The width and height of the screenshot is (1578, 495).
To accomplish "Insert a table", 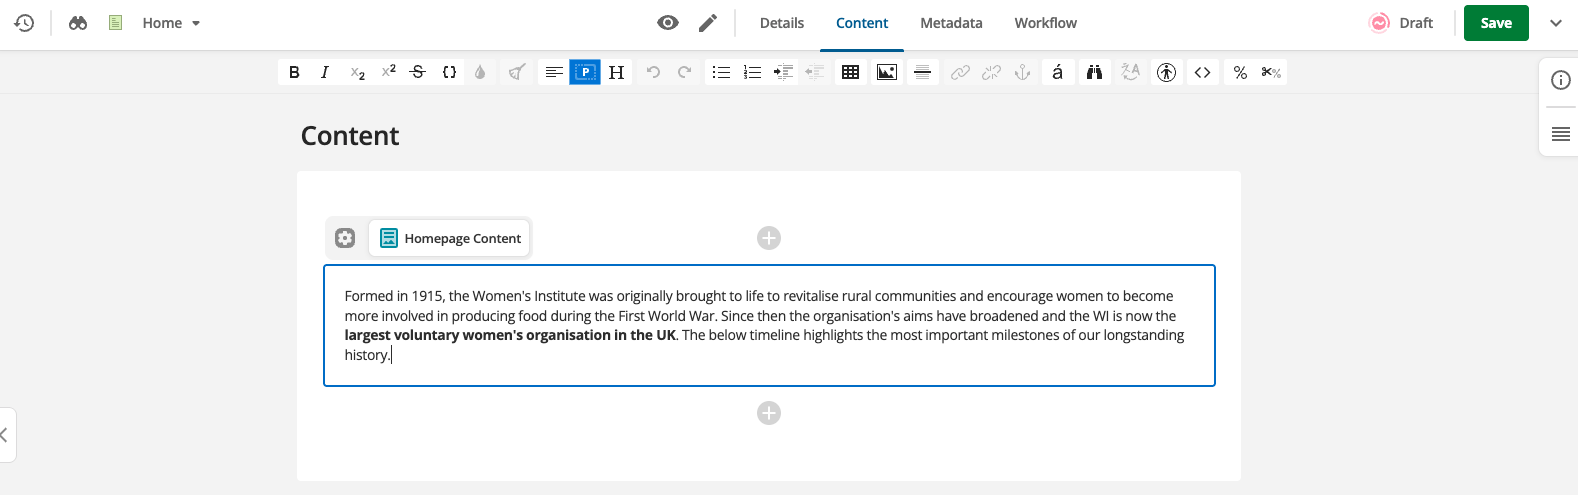I will (x=850, y=72).
